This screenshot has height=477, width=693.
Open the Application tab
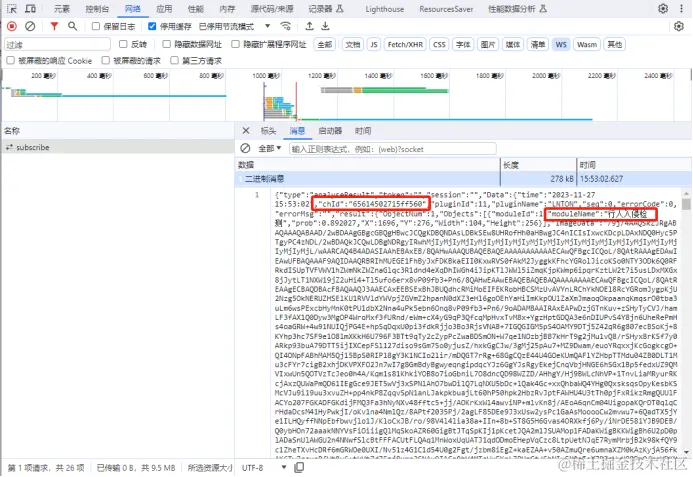pos(164,9)
